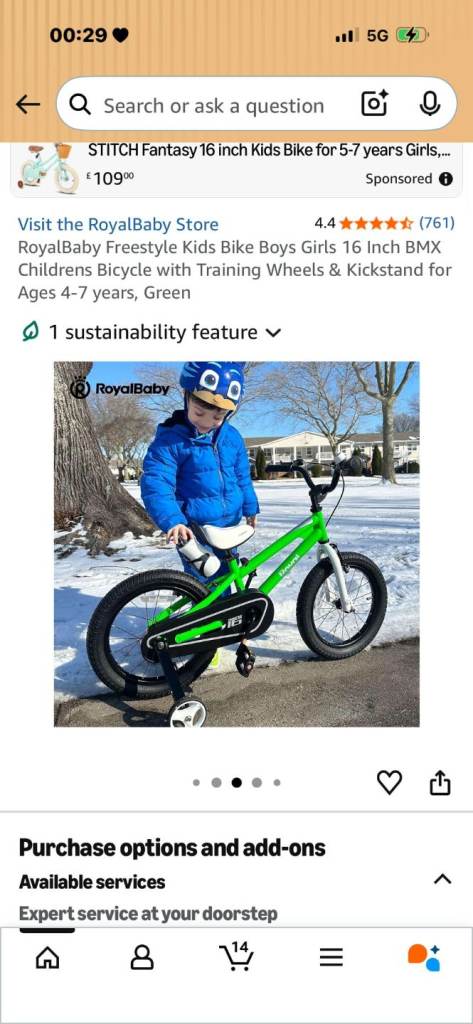Tap the microphone voice search icon

429,104
